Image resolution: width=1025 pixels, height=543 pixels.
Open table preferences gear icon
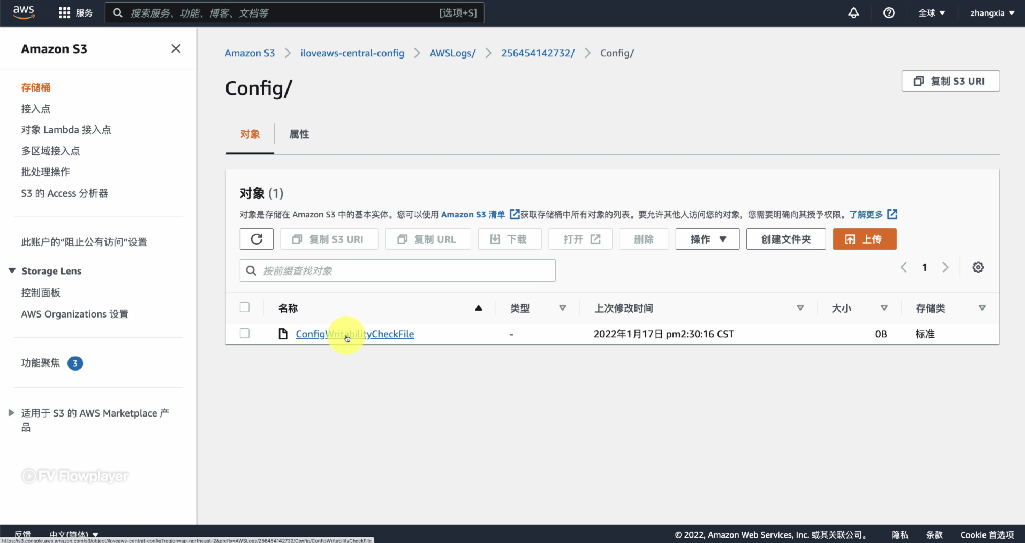coord(978,267)
